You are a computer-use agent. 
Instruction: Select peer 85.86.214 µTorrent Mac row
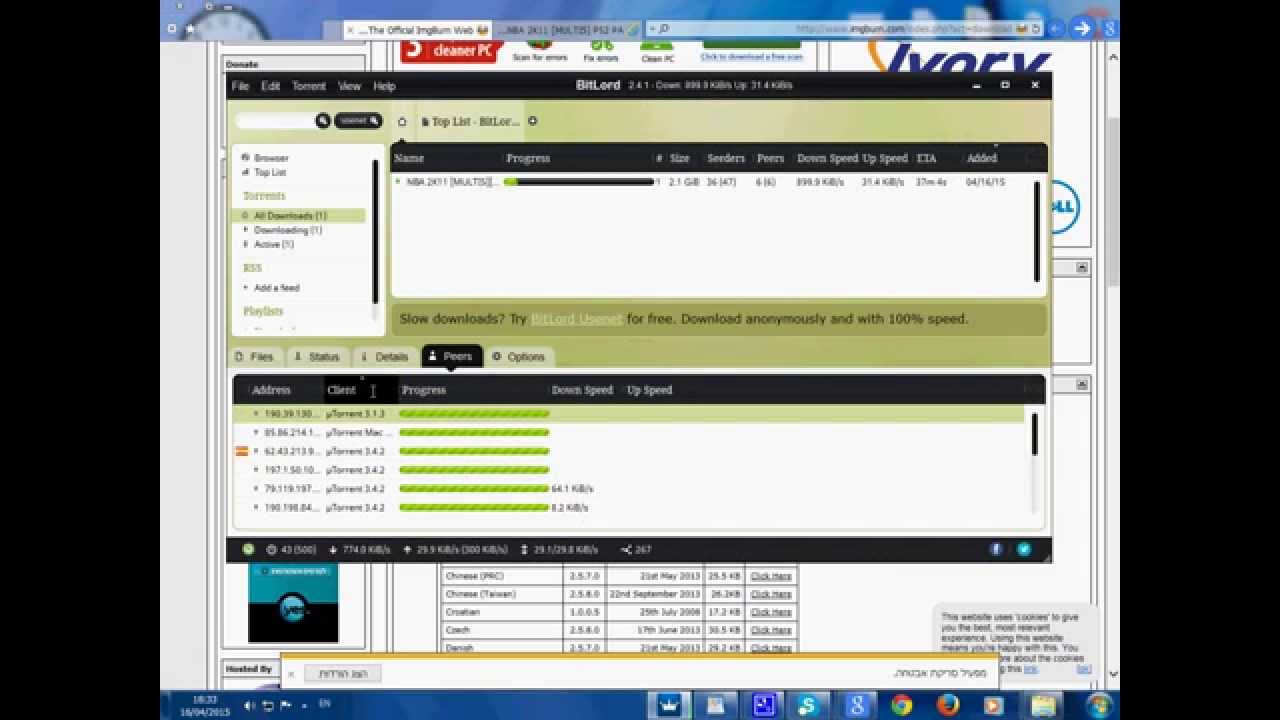[629, 433]
